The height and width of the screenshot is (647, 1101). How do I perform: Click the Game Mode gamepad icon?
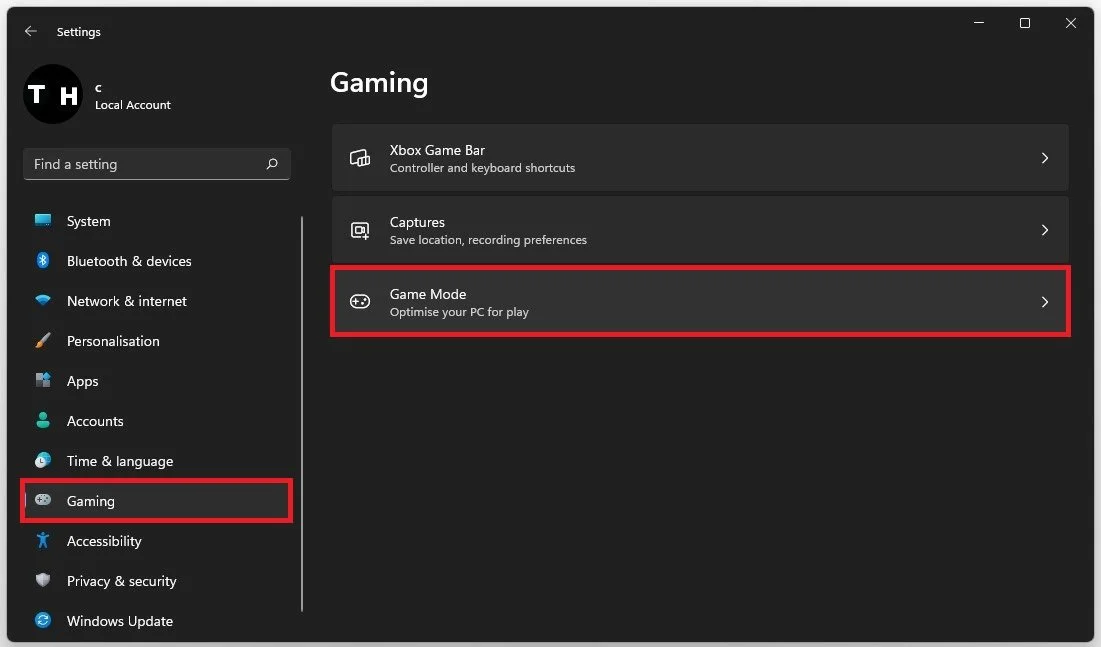pyautogui.click(x=360, y=301)
